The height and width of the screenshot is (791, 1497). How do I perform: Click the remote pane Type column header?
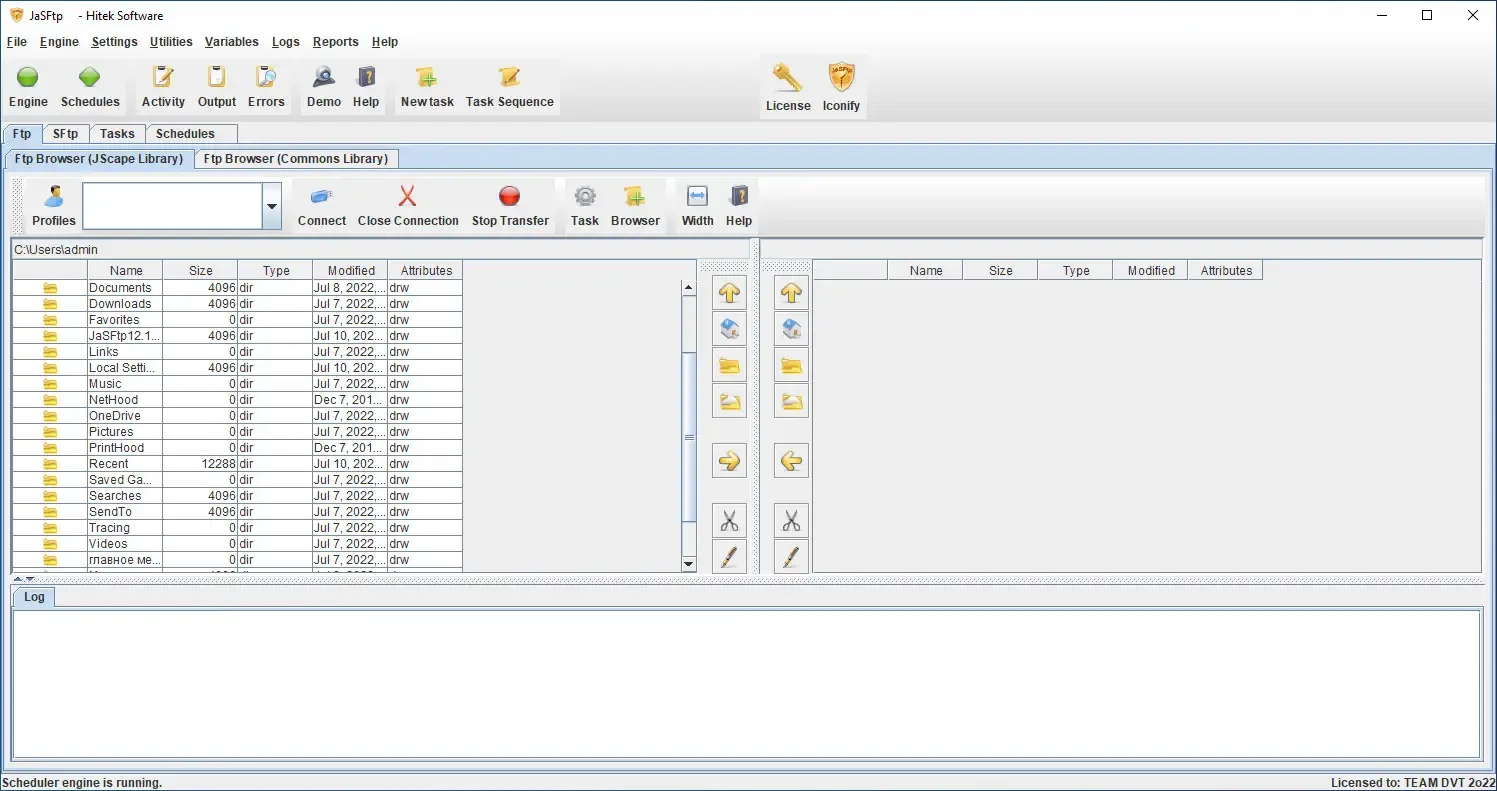pyautogui.click(x=1076, y=271)
